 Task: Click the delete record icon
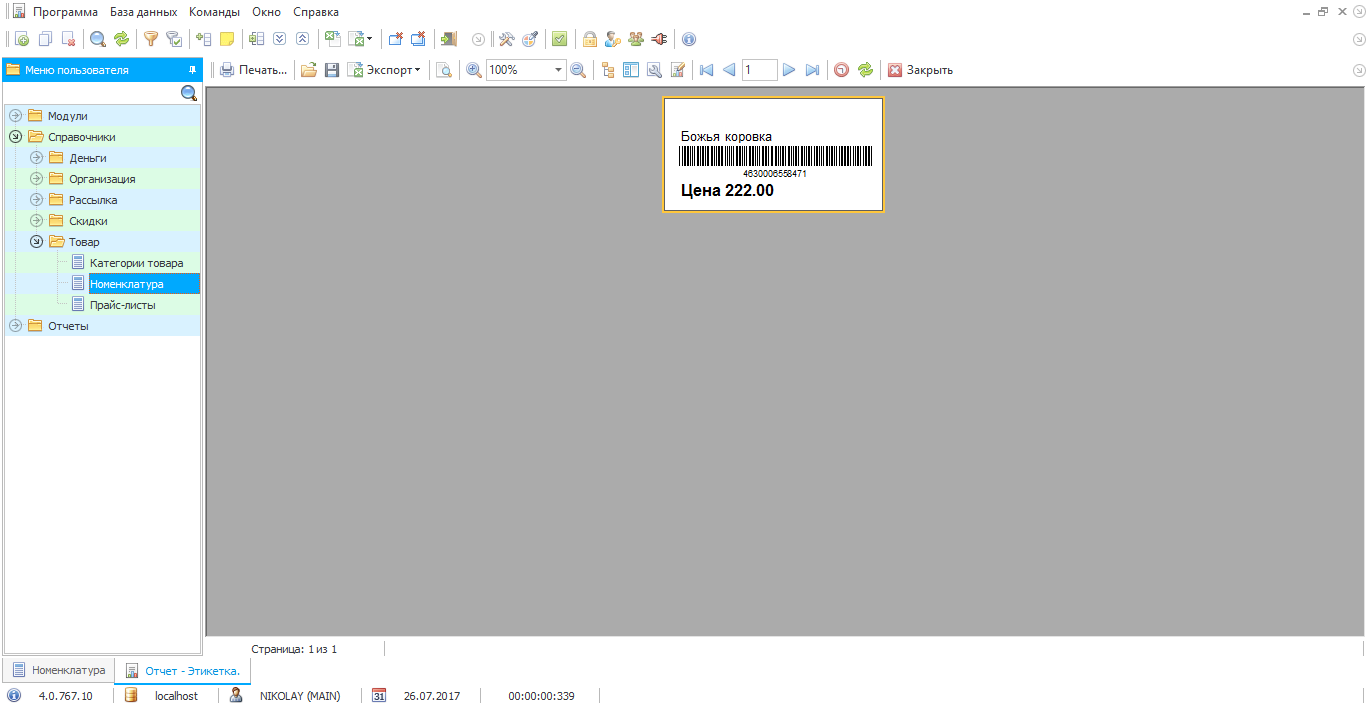68,40
